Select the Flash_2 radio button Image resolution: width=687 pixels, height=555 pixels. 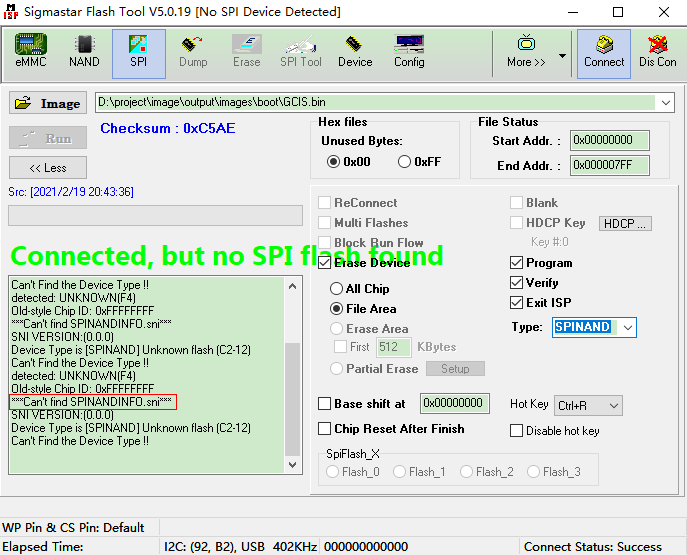coord(466,472)
